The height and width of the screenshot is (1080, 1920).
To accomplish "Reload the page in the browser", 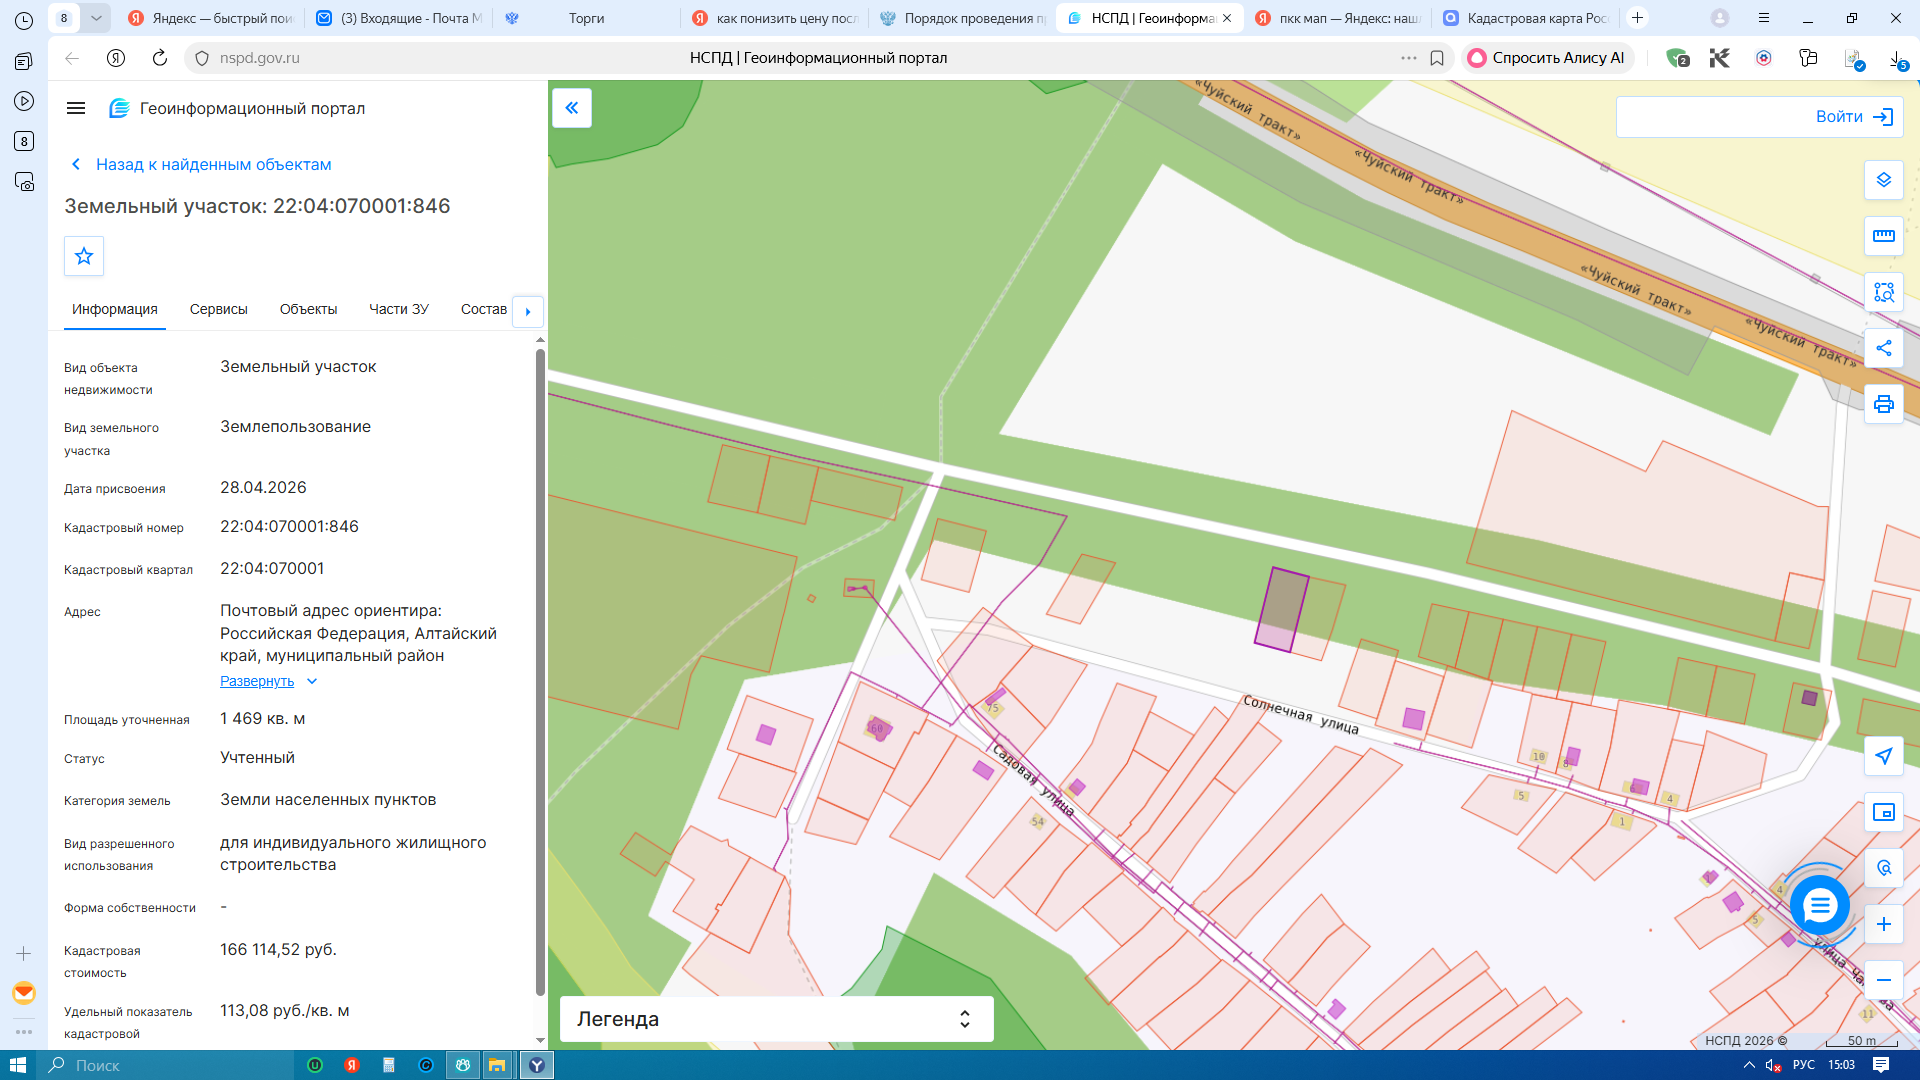I will coord(160,58).
